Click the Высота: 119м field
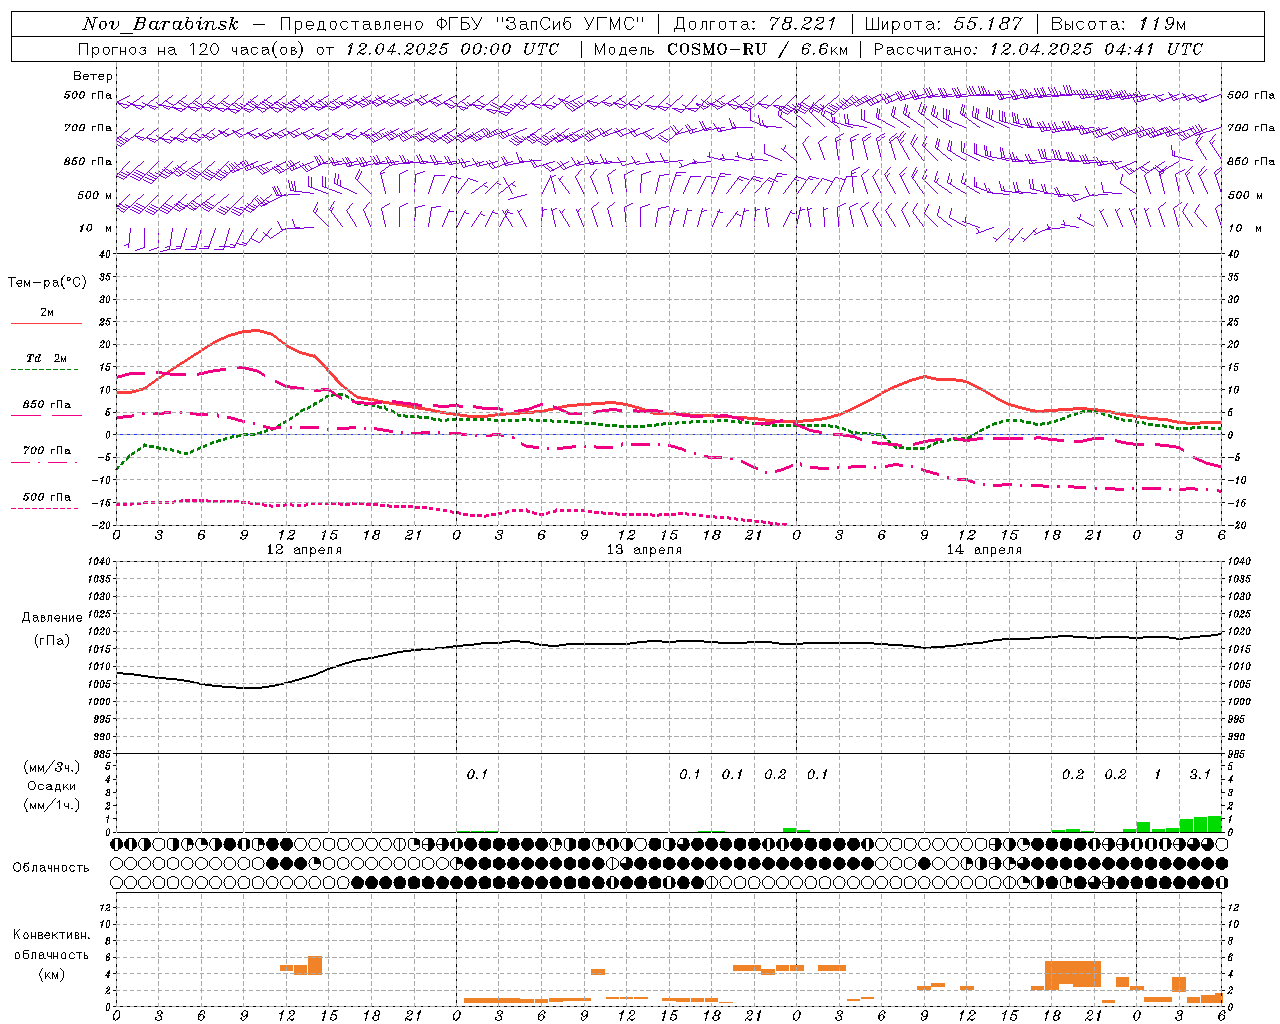 [1118, 24]
